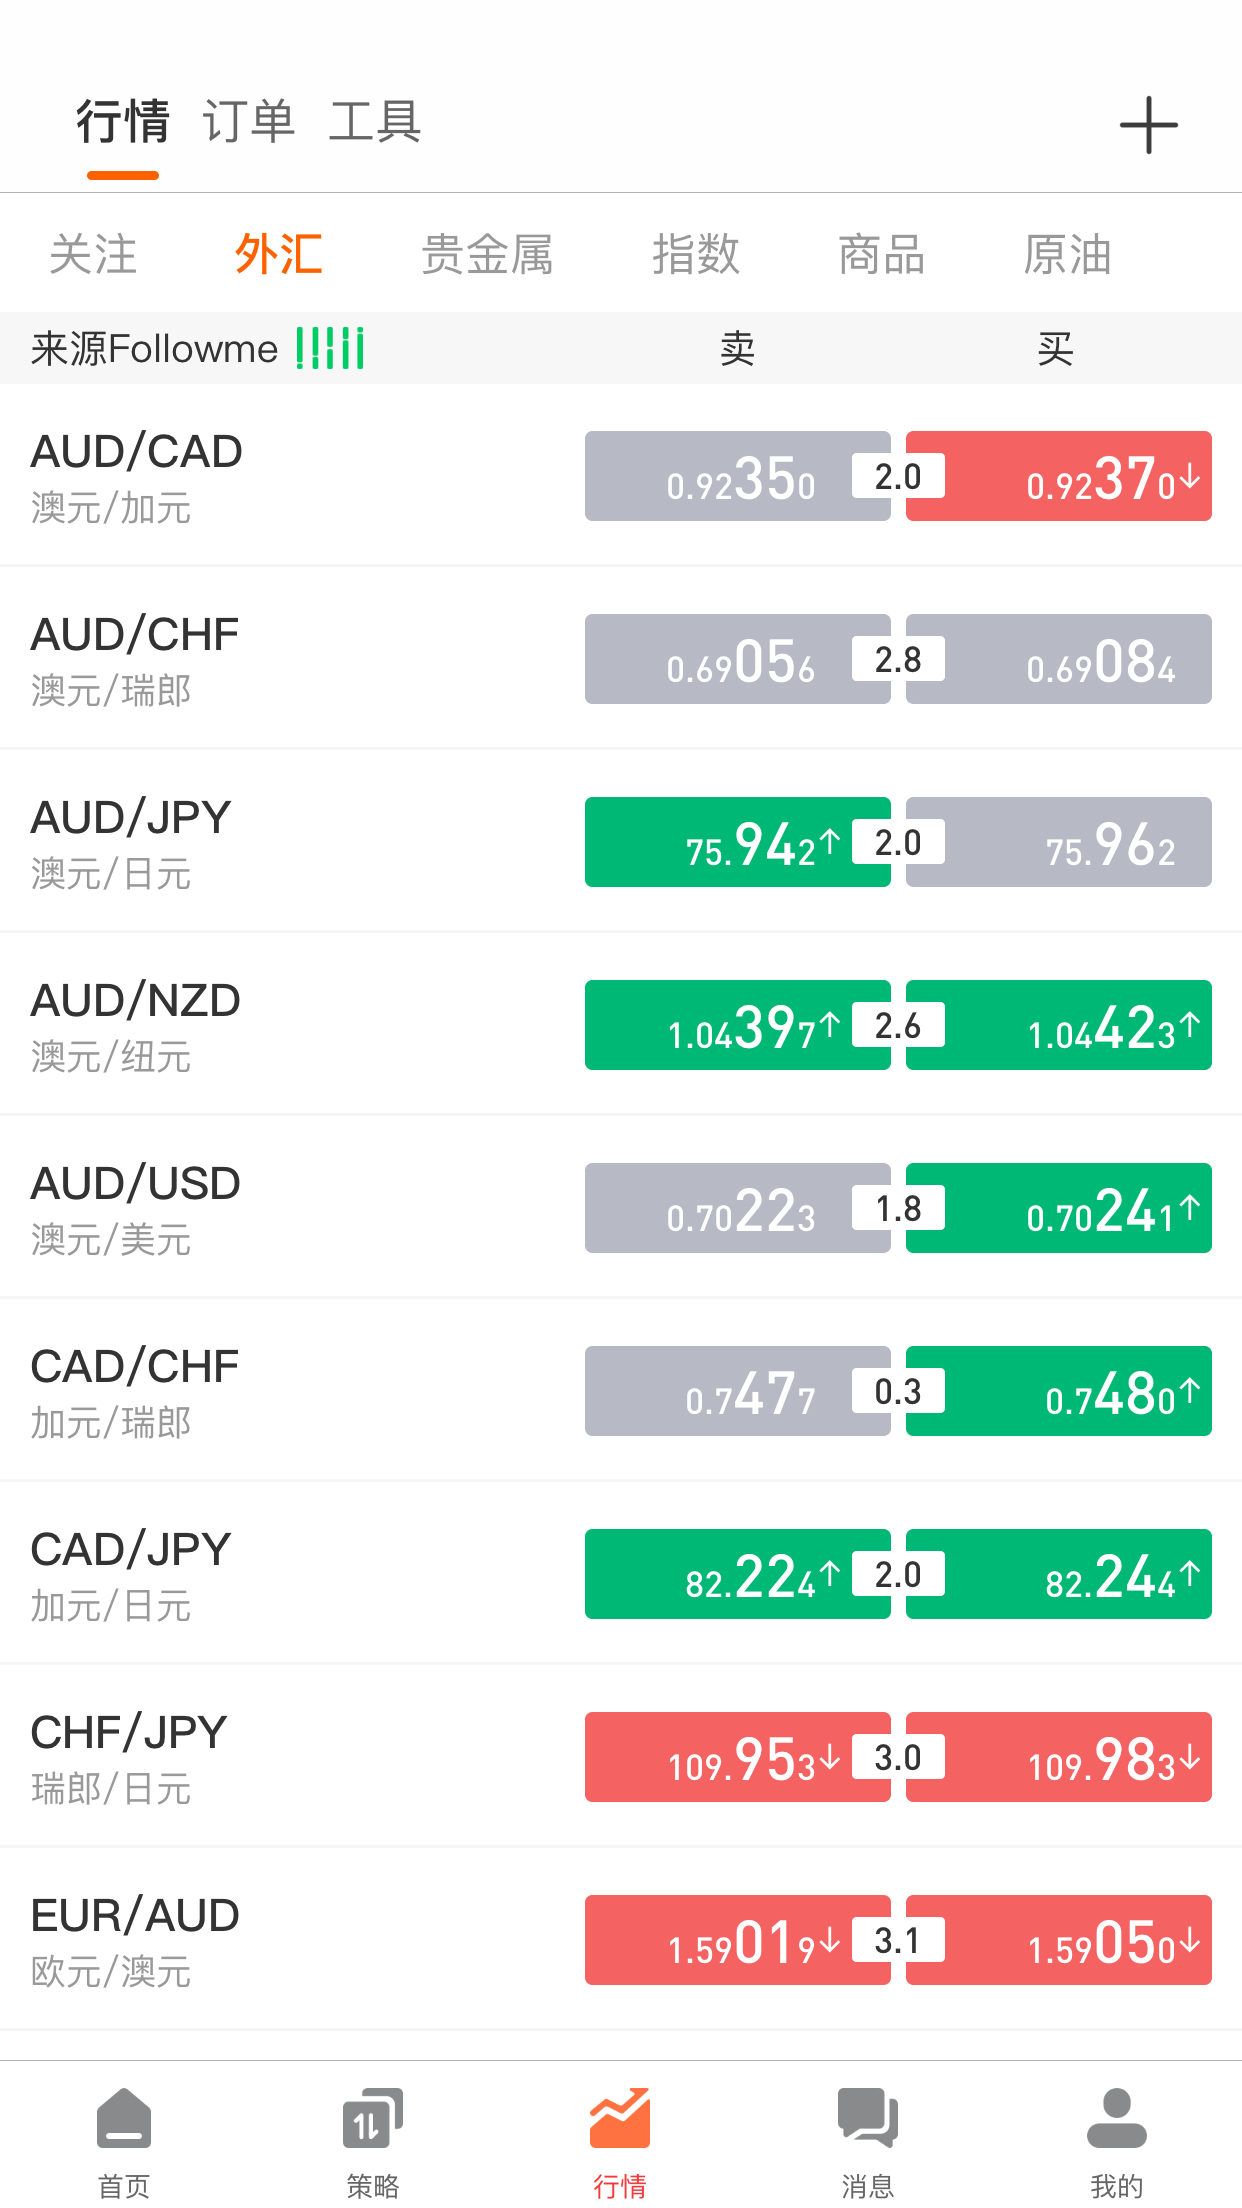Screen dimensions: 1242x2208
Task: Select the 原油 crude oil category
Action: tap(1067, 254)
